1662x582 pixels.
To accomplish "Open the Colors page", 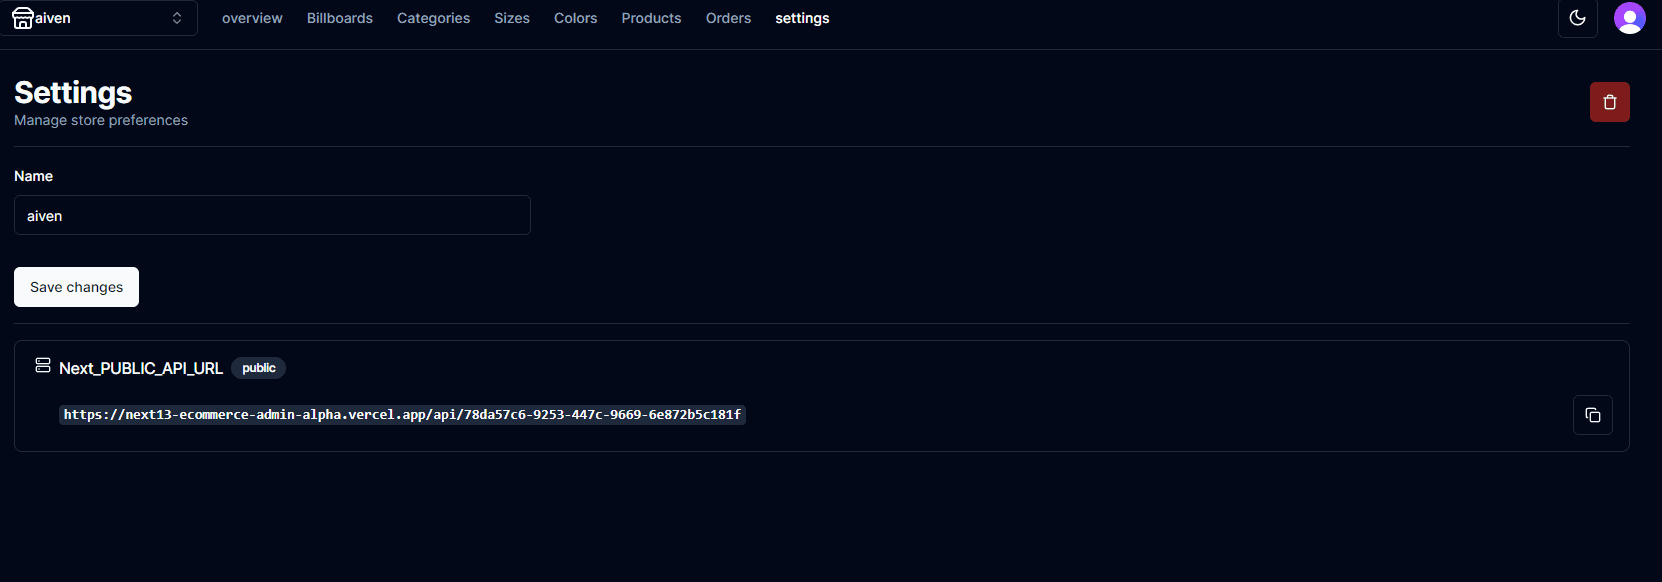I will pyautogui.click(x=576, y=18).
